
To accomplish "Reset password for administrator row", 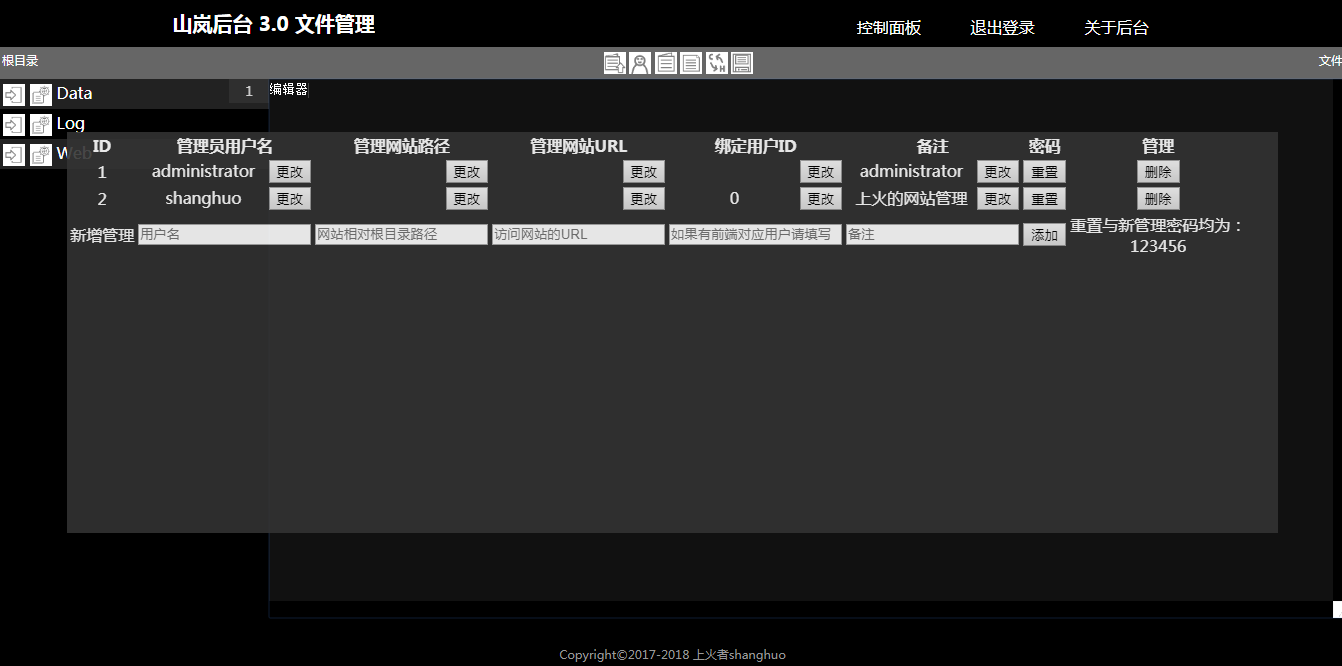I will 1044,172.
